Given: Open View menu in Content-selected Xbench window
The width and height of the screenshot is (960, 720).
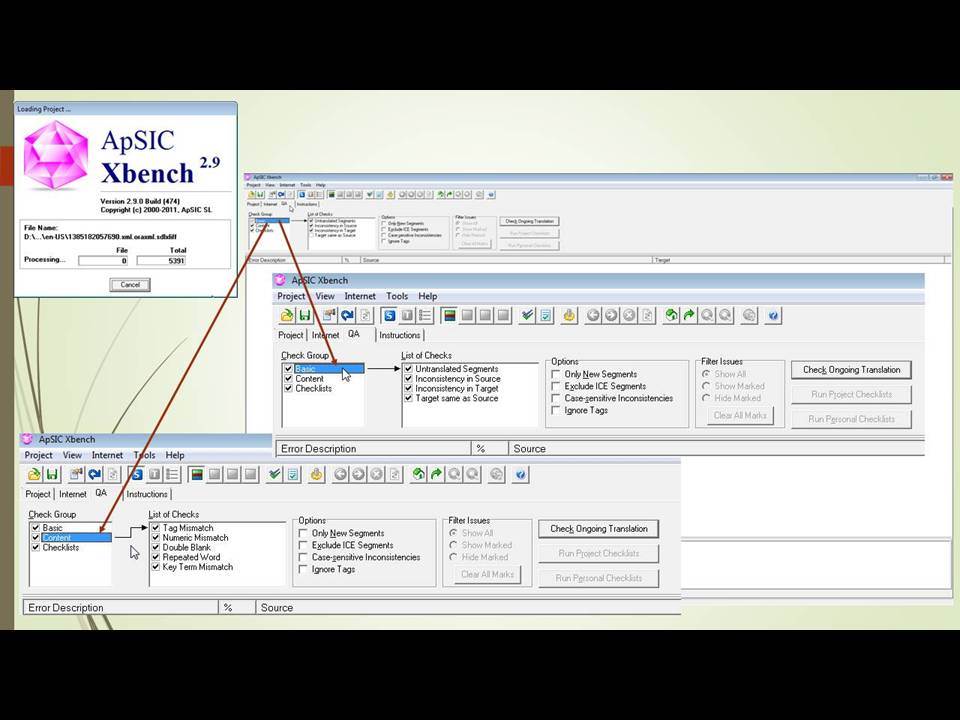Looking at the screenshot, I should 72,456.
